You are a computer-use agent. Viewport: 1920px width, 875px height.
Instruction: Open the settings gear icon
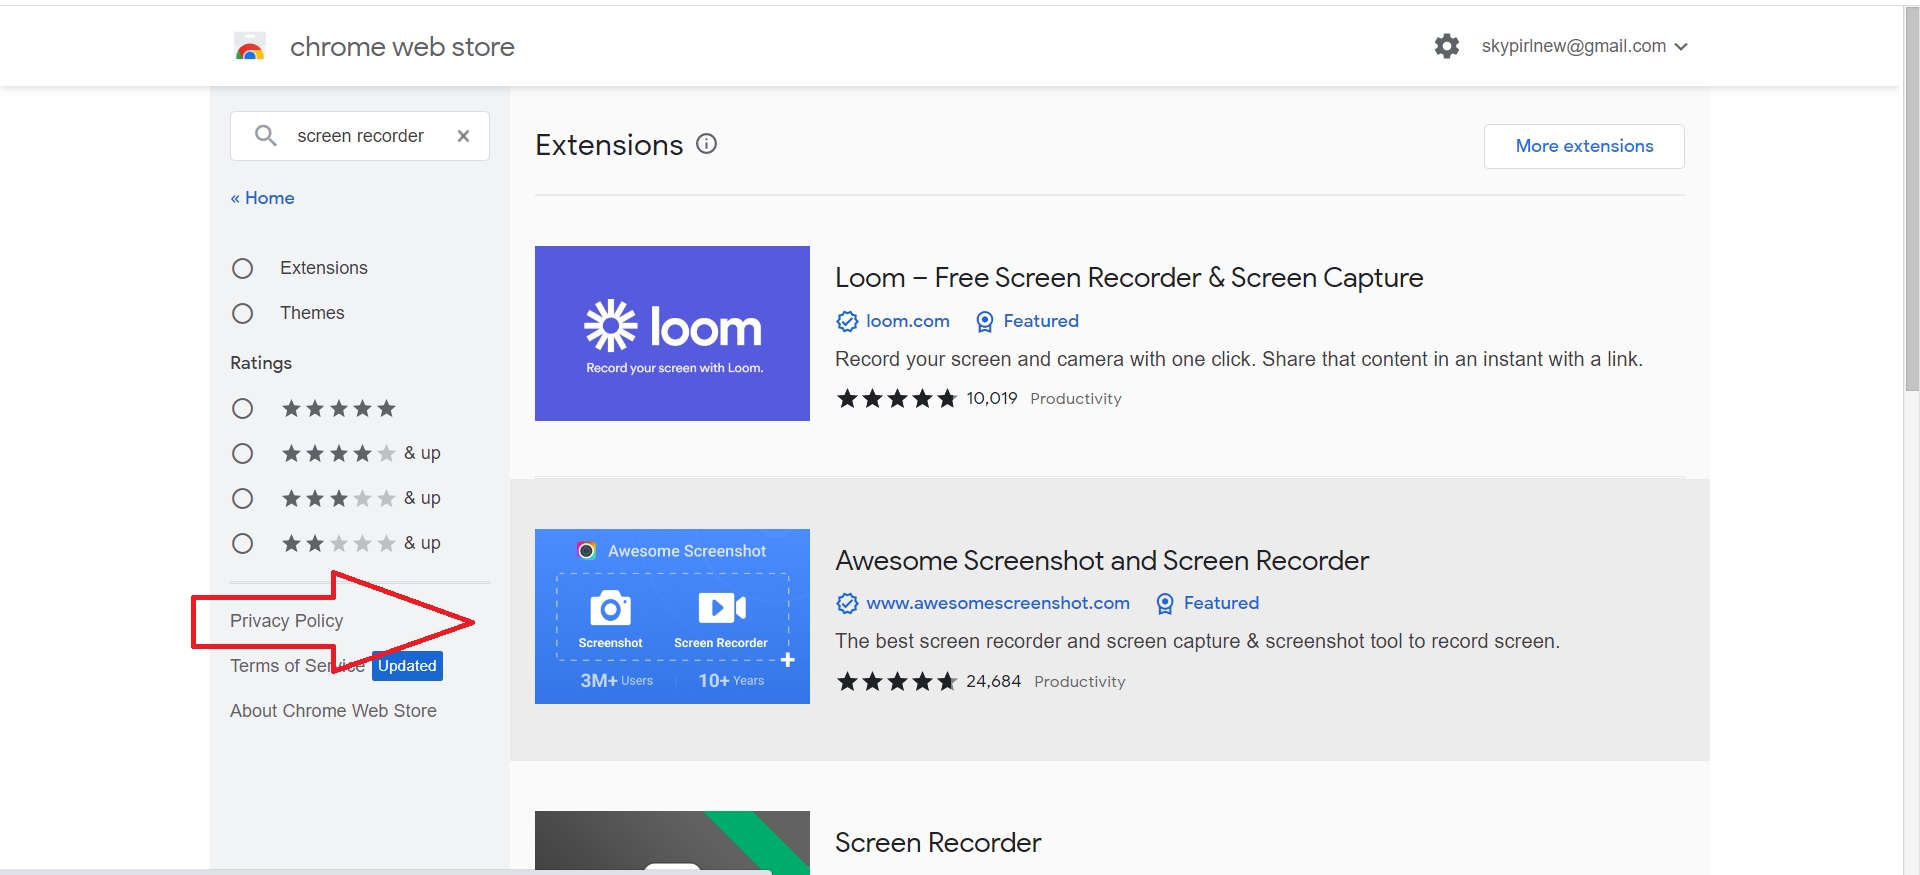[1446, 46]
